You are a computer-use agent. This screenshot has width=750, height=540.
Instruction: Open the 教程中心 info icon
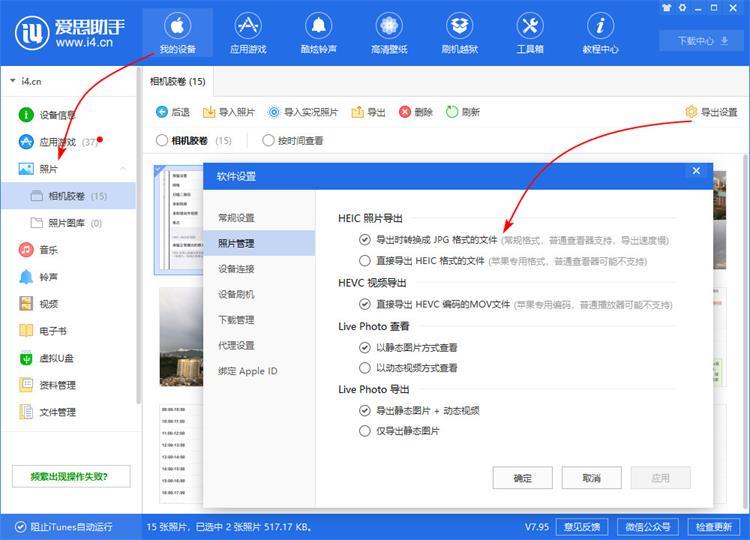coord(600,26)
